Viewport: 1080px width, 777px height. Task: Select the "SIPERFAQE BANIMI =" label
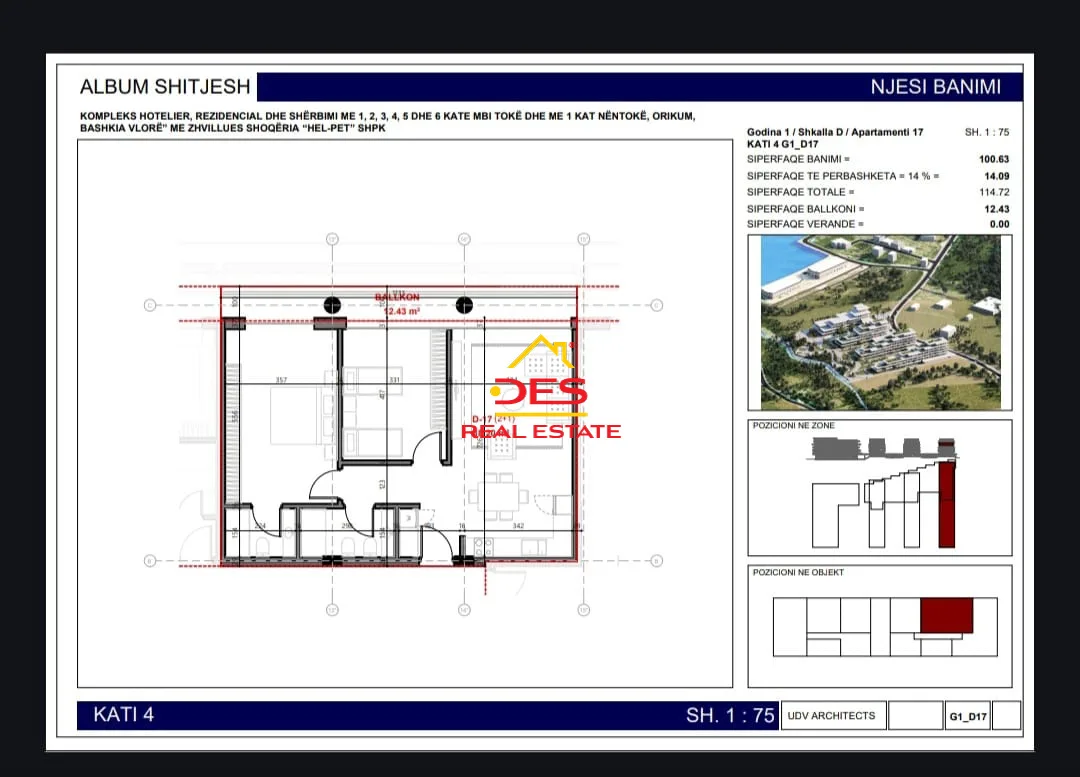[x=798, y=159]
